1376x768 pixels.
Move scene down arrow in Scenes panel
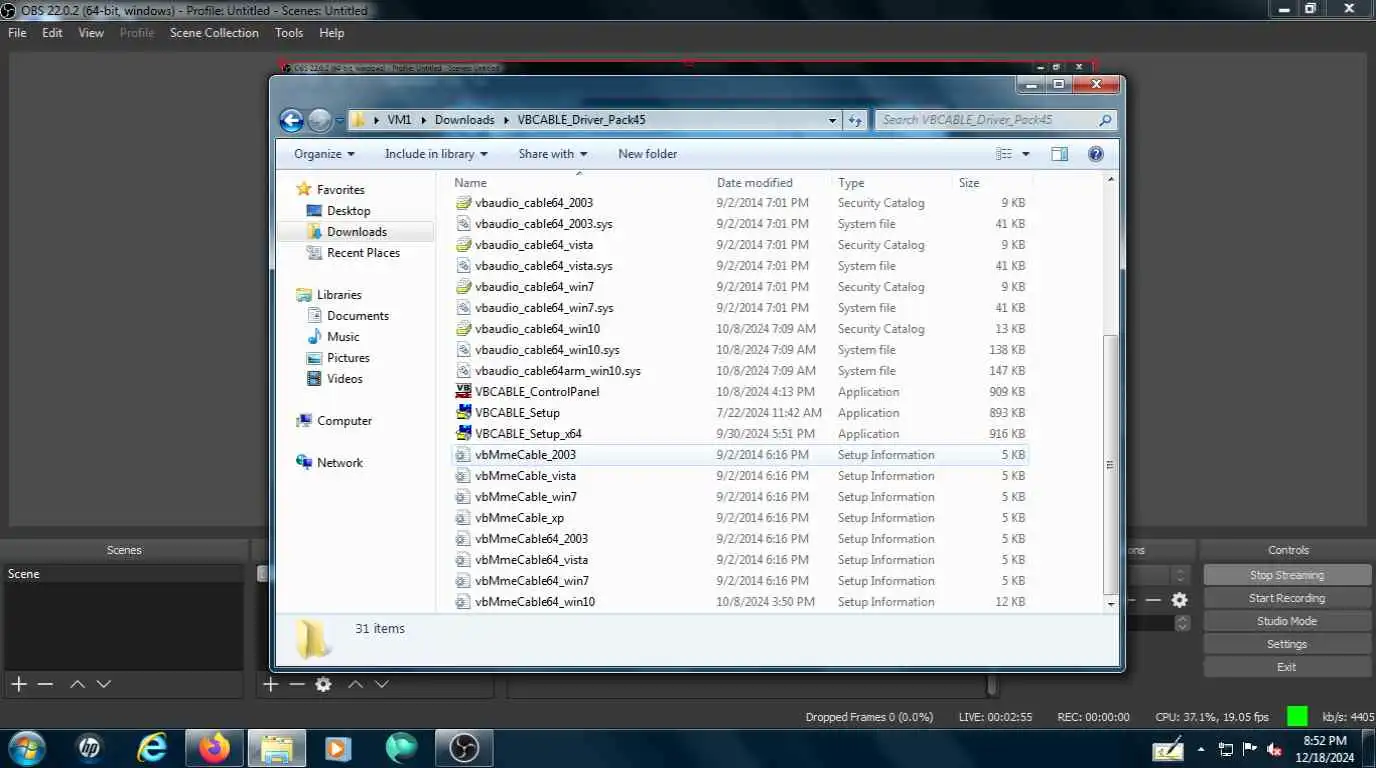point(103,684)
